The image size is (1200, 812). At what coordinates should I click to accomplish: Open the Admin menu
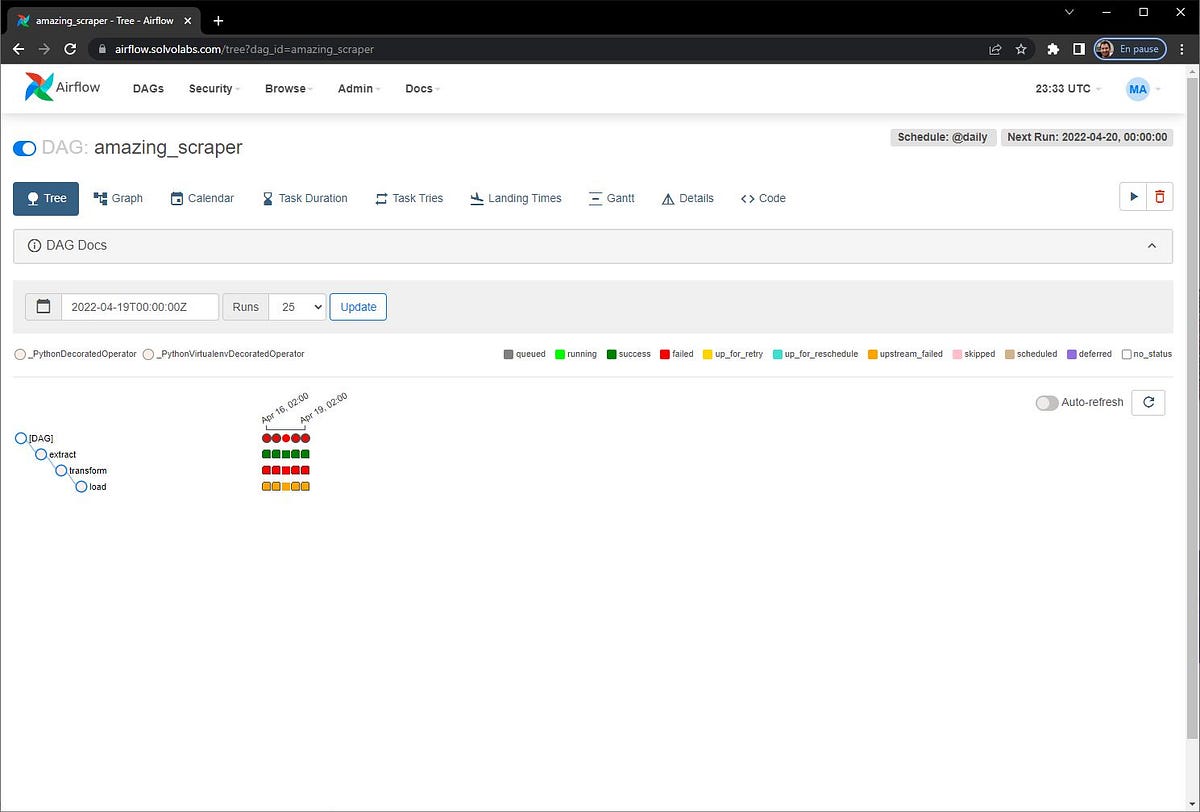355,88
